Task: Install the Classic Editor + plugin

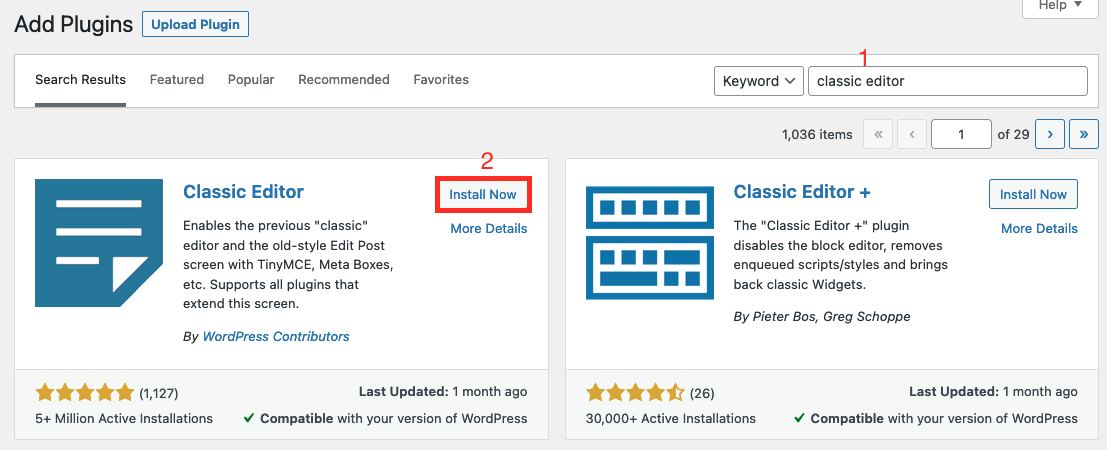Action: pyautogui.click(x=1034, y=194)
